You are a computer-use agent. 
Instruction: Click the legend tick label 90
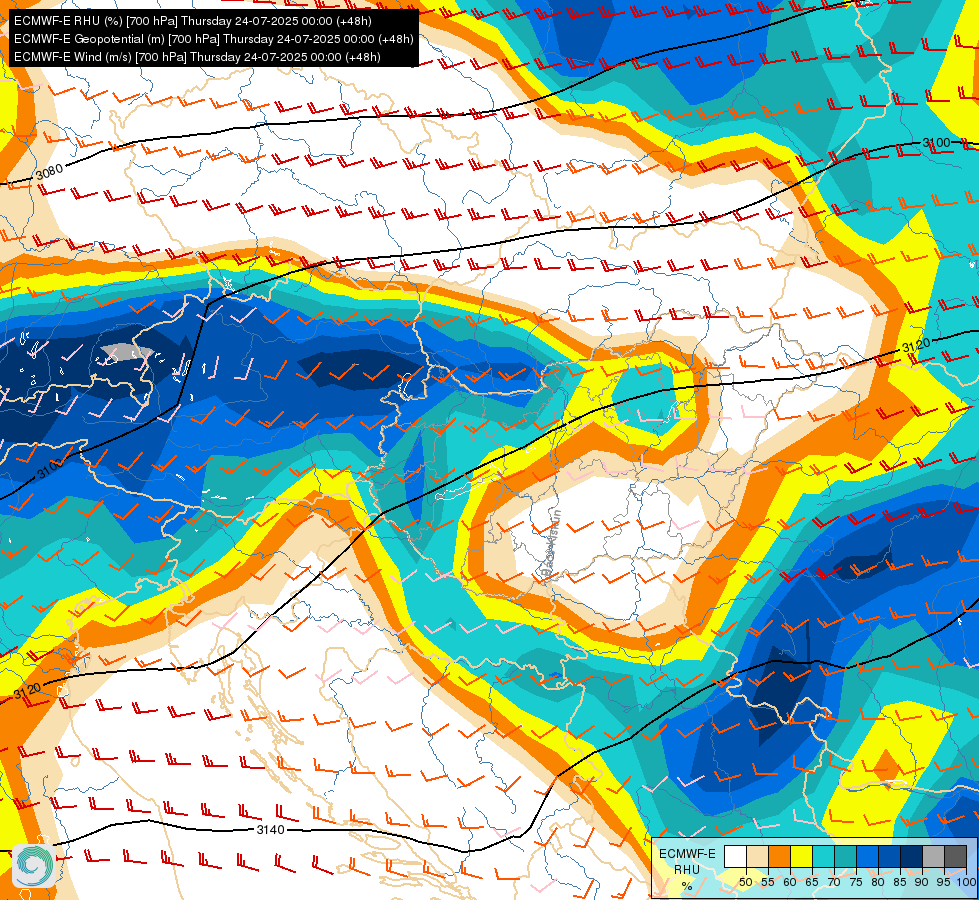click(922, 882)
